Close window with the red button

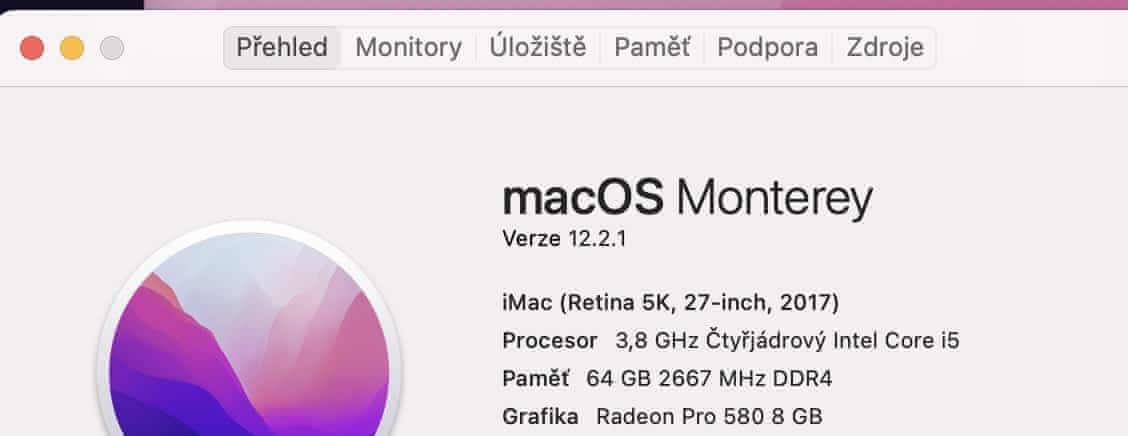click(x=32, y=47)
